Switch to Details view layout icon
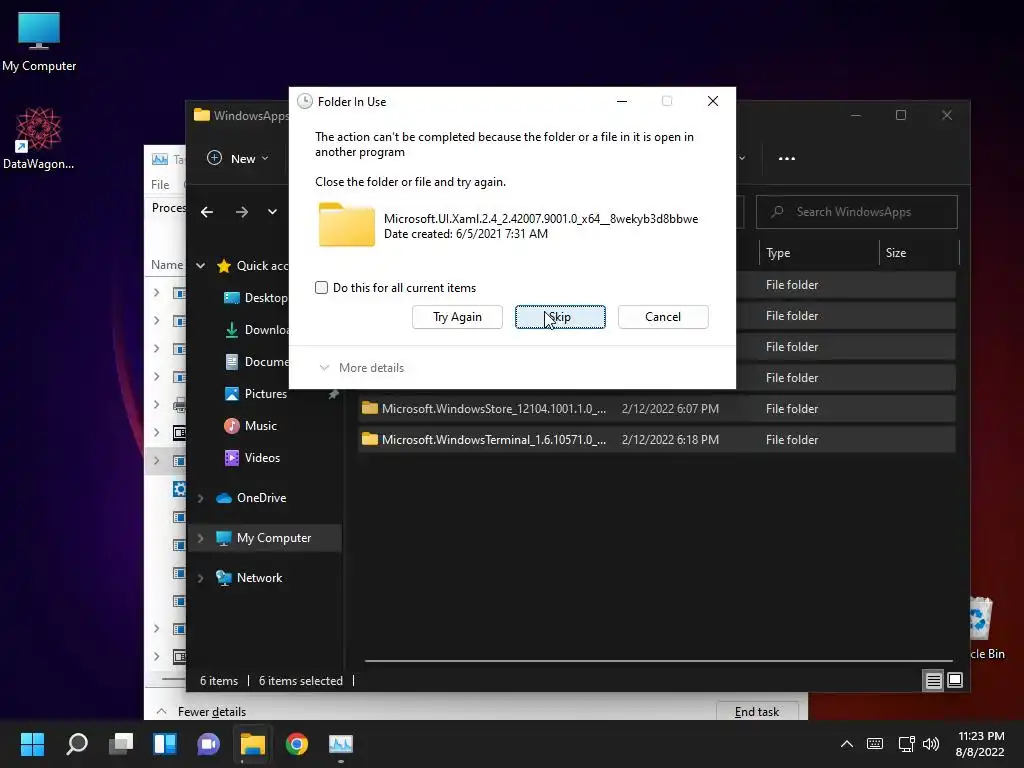 tap(933, 680)
